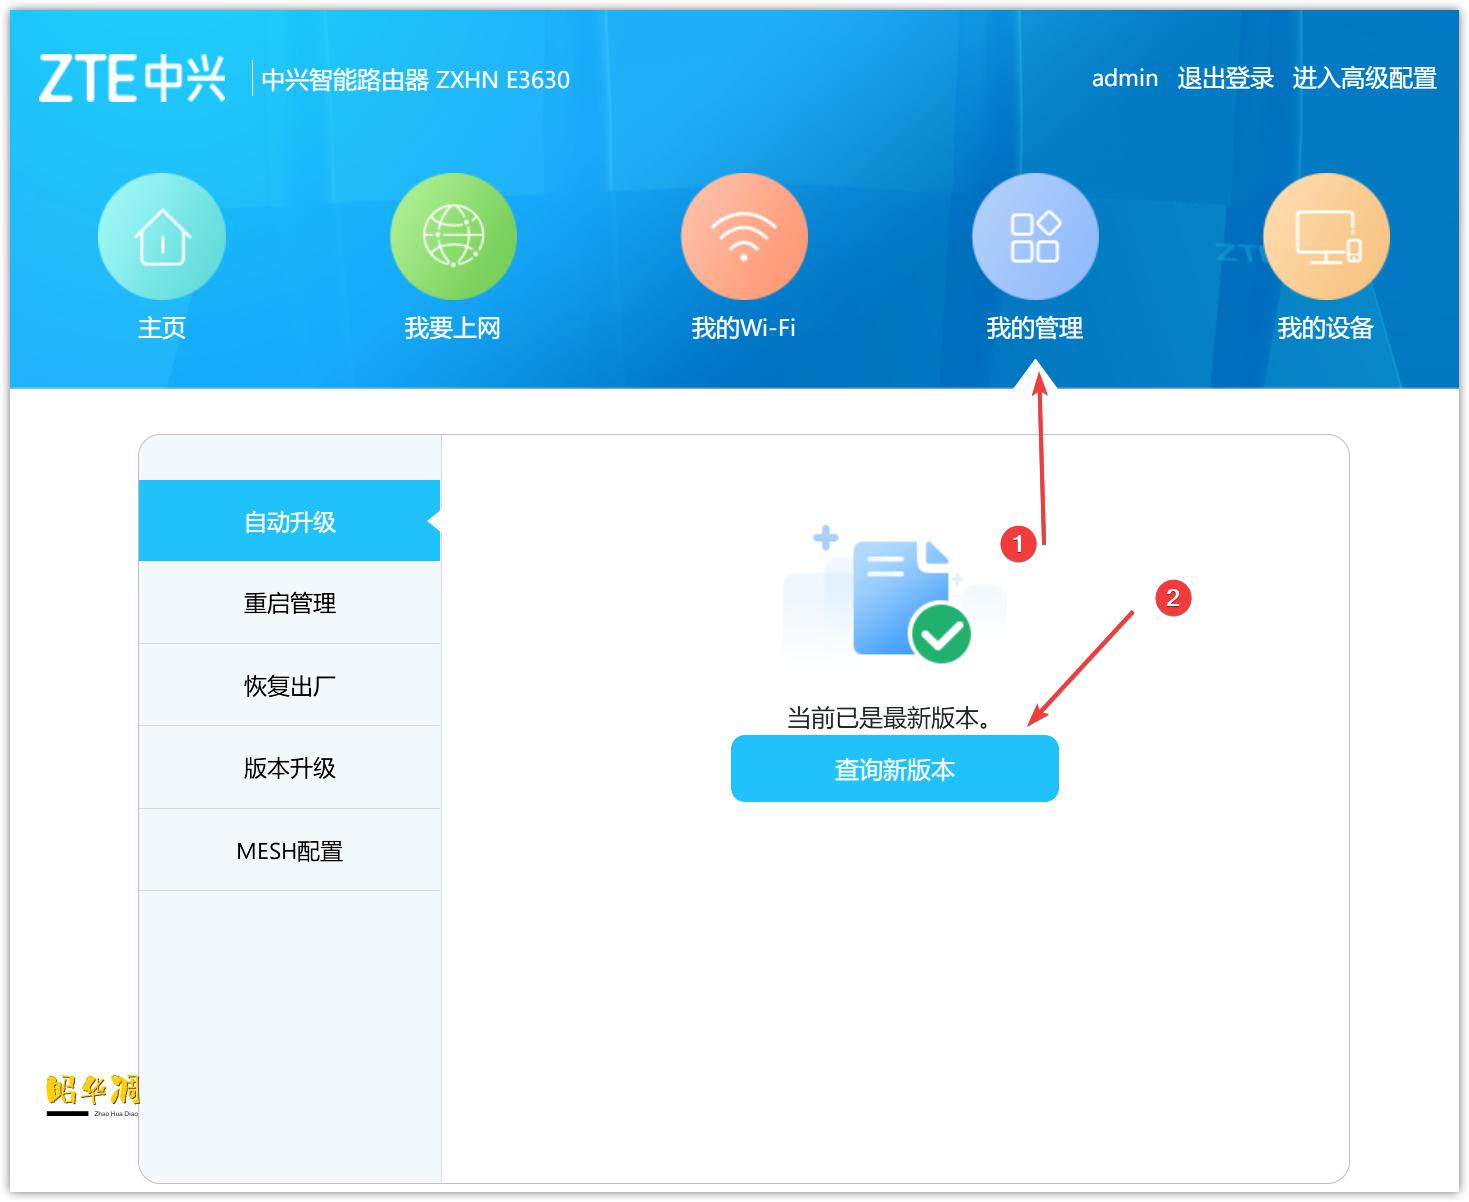This screenshot has height=1202, width=1469.
Task: Click the admin account label
Action: pyautogui.click(x=1123, y=78)
